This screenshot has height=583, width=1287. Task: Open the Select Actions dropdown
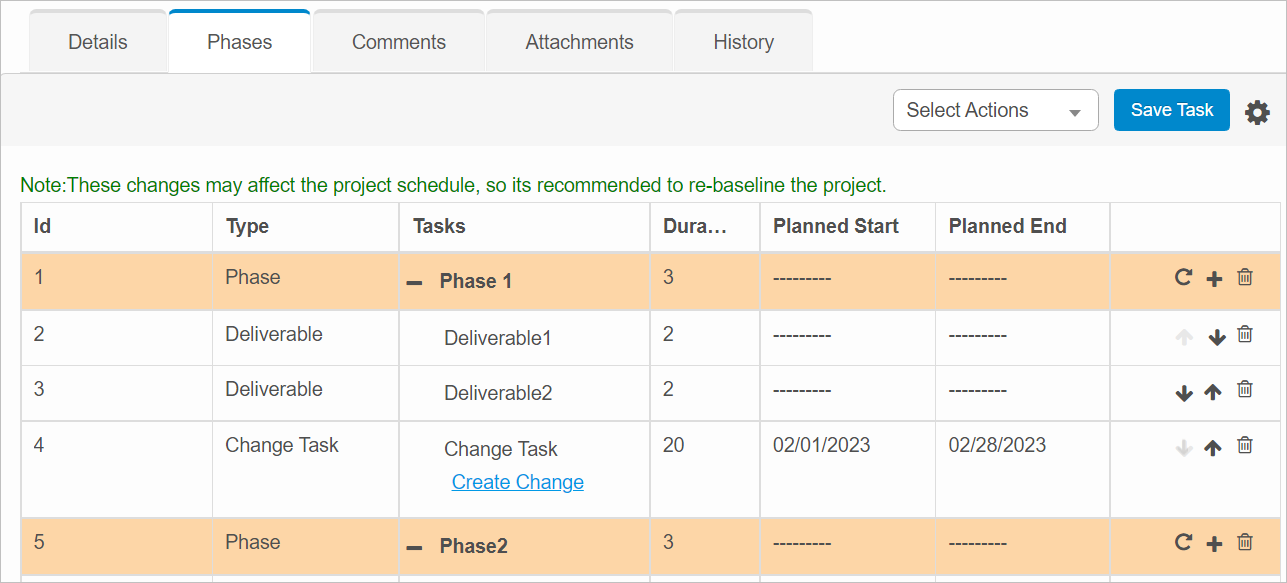[x=995, y=110]
